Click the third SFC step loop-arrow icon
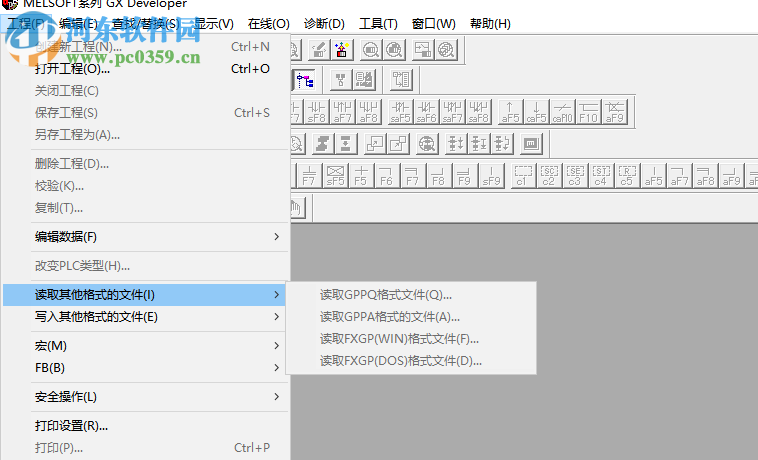This screenshot has height=460, width=758. (x=502, y=144)
